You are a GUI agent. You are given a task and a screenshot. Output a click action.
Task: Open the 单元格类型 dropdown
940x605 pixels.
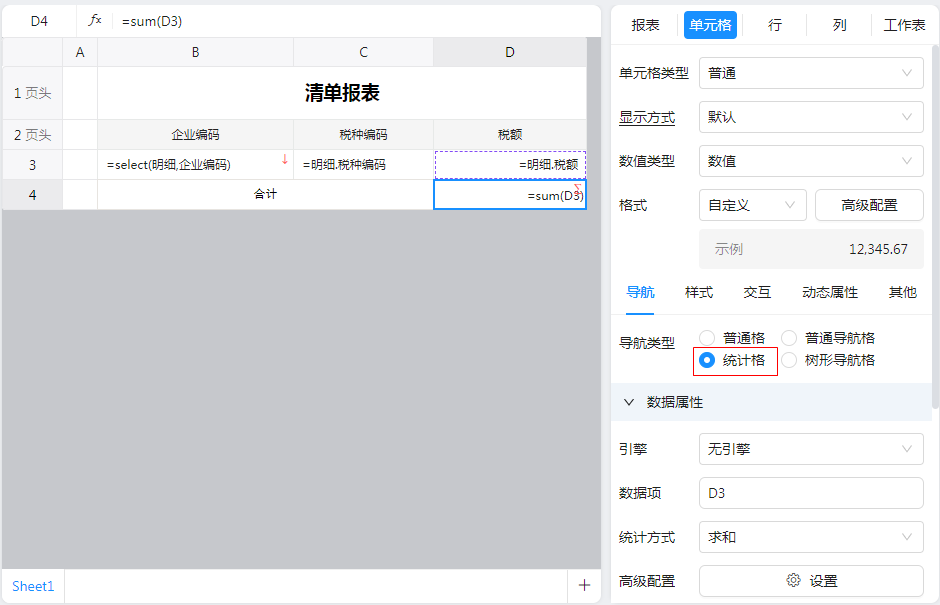(x=810, y=73)
